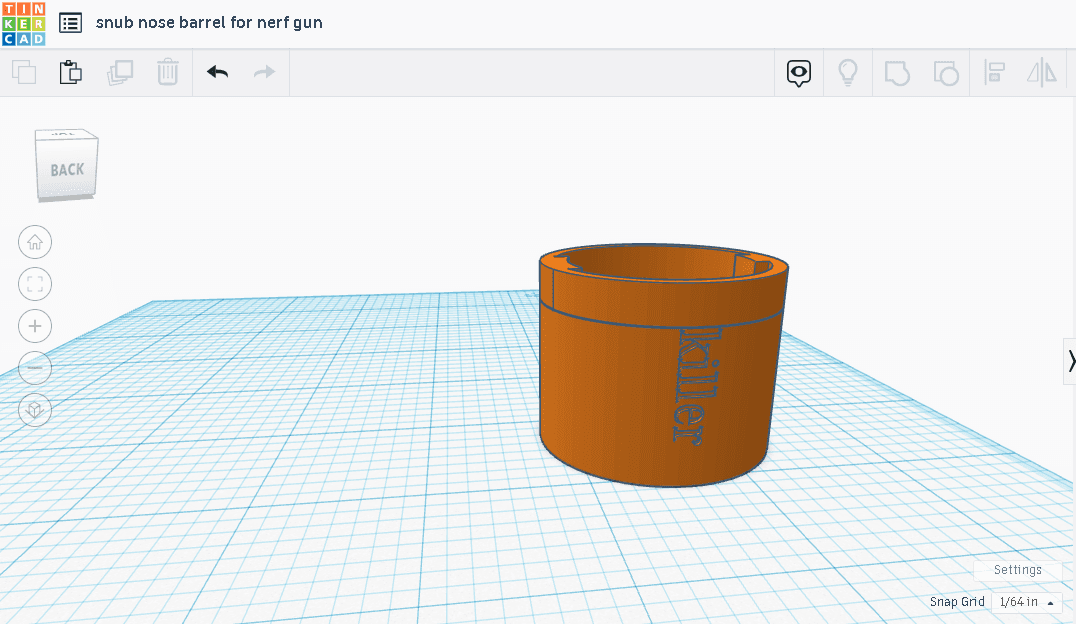Open the Tinkercad logo home page
Image resolution: width=1076 pixels, height=624 pixels.
tap(24, 23)
